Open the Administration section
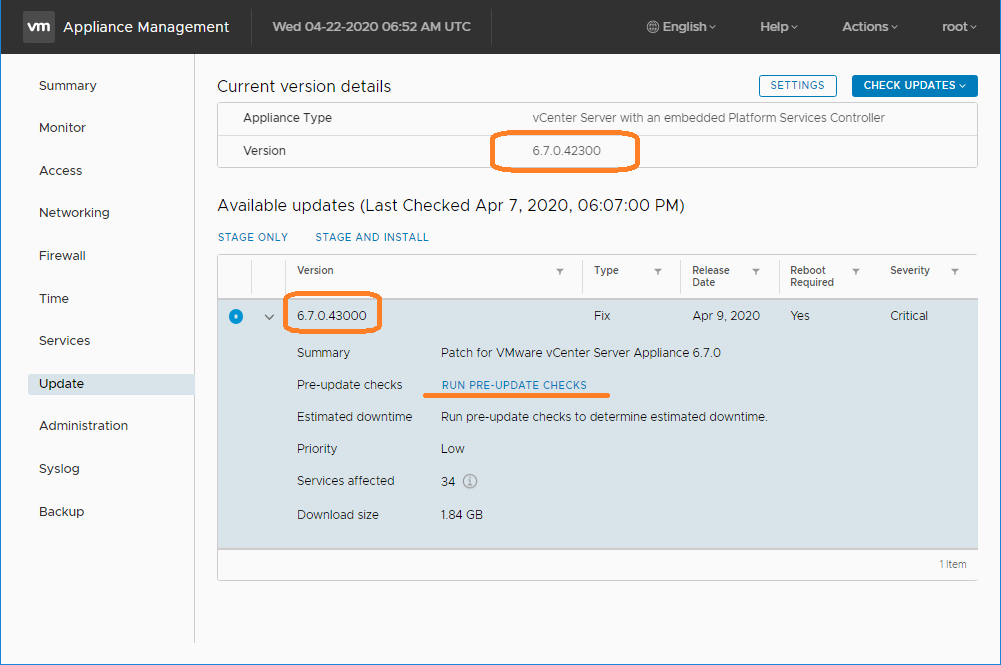 pos(84,425)
